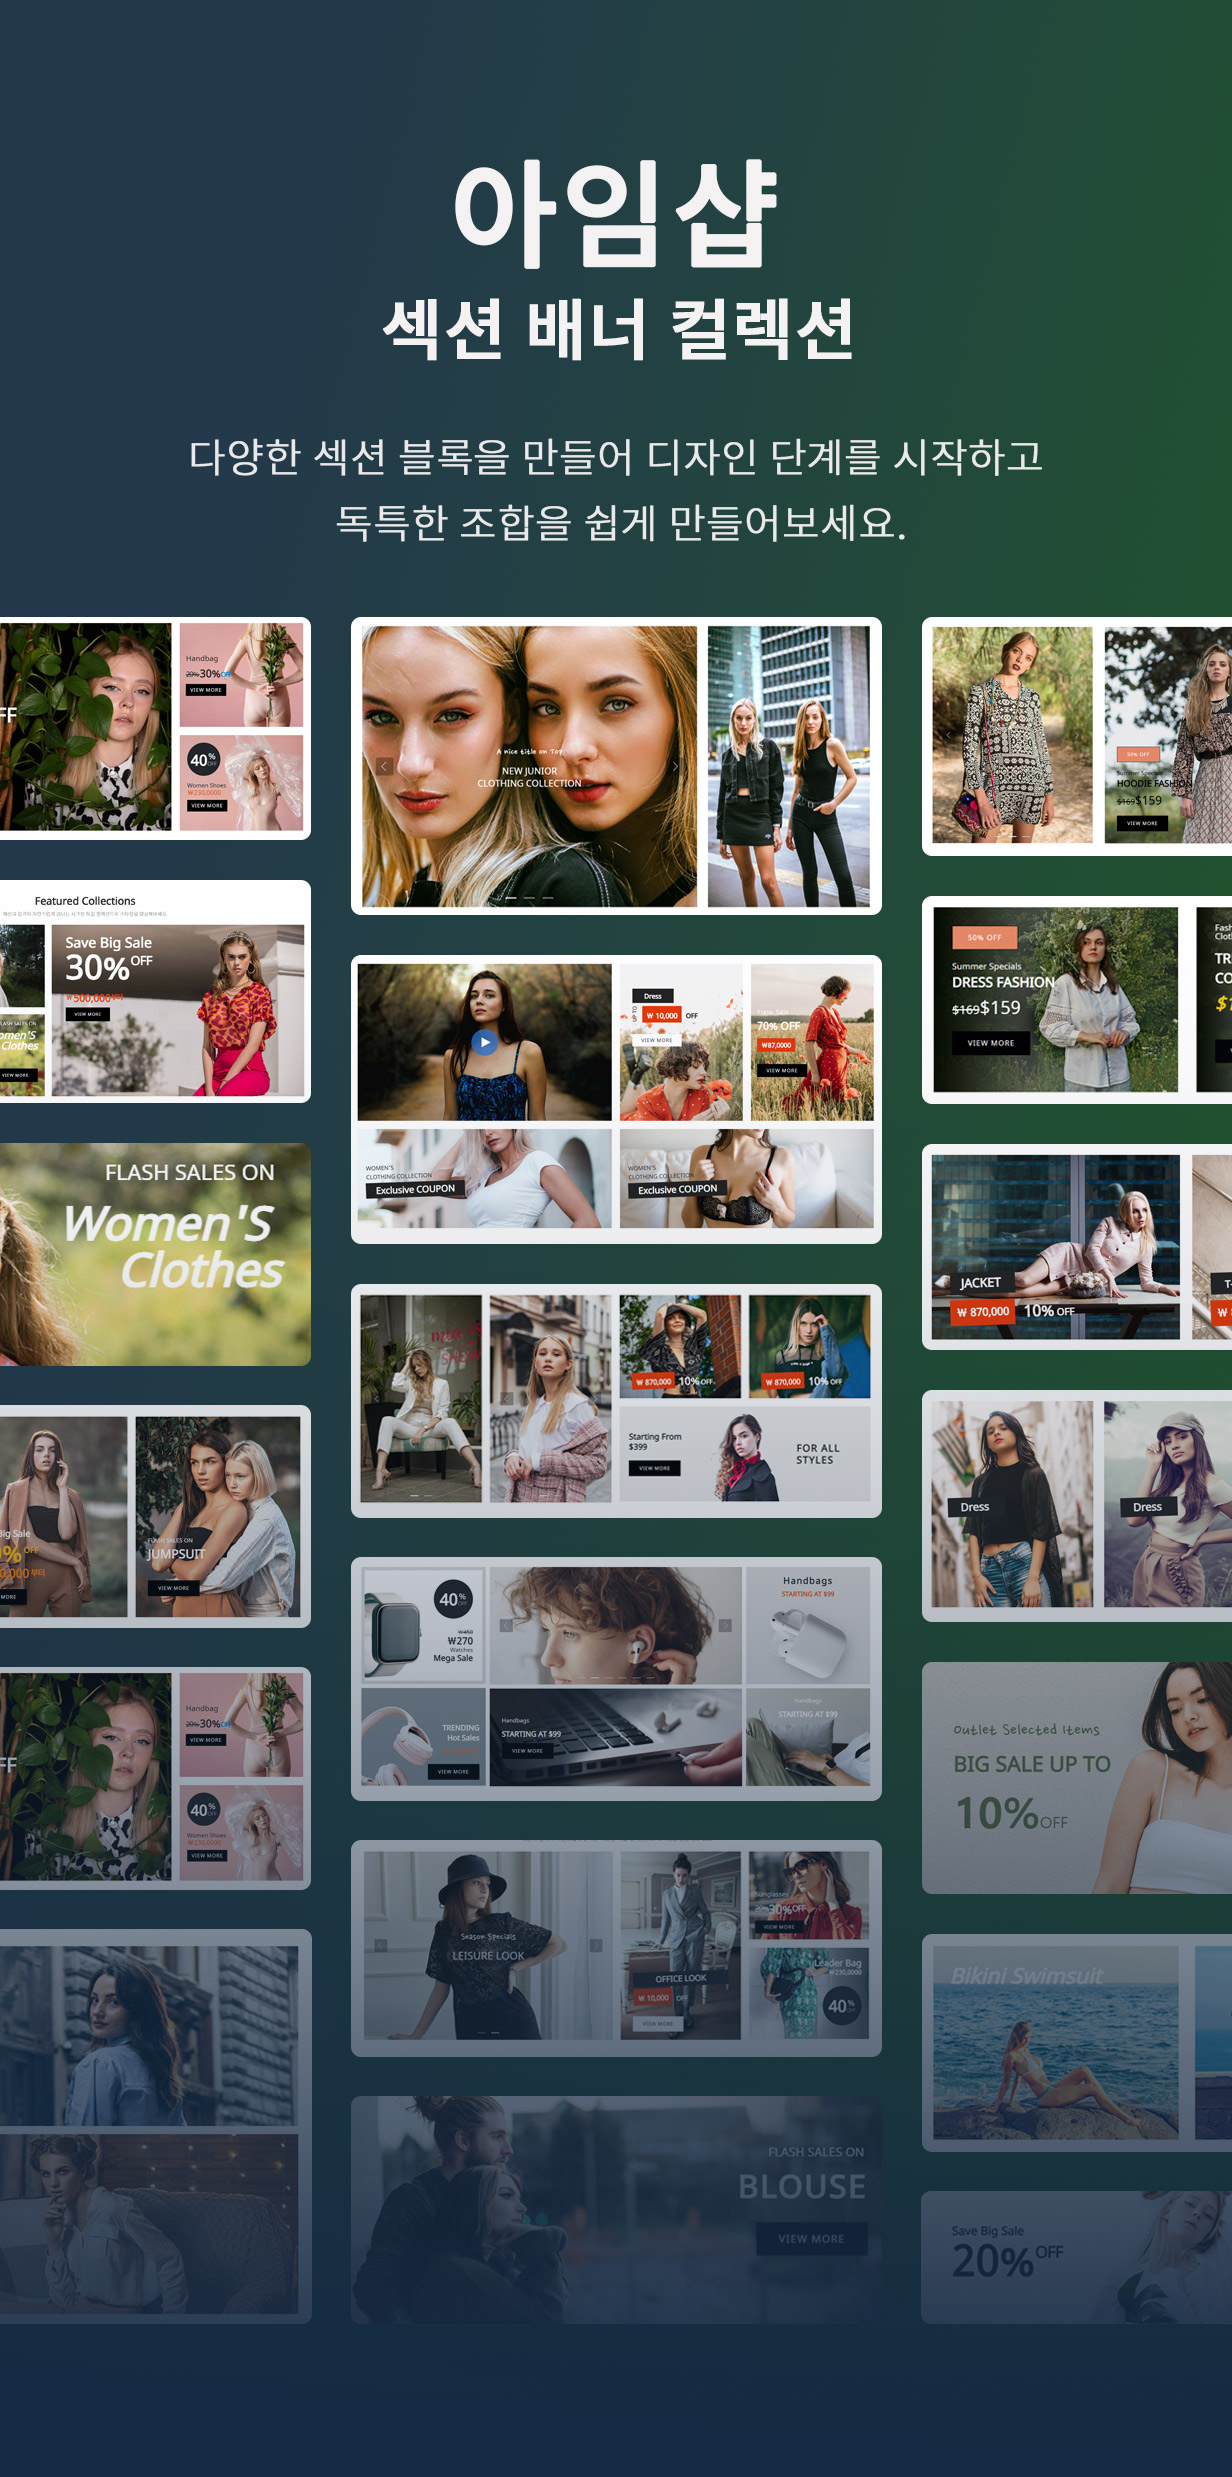This screenshot has width=1232, height=2477.
Task: Click previous arrow on Leisure Look banner
Action: pos(381,1945)
